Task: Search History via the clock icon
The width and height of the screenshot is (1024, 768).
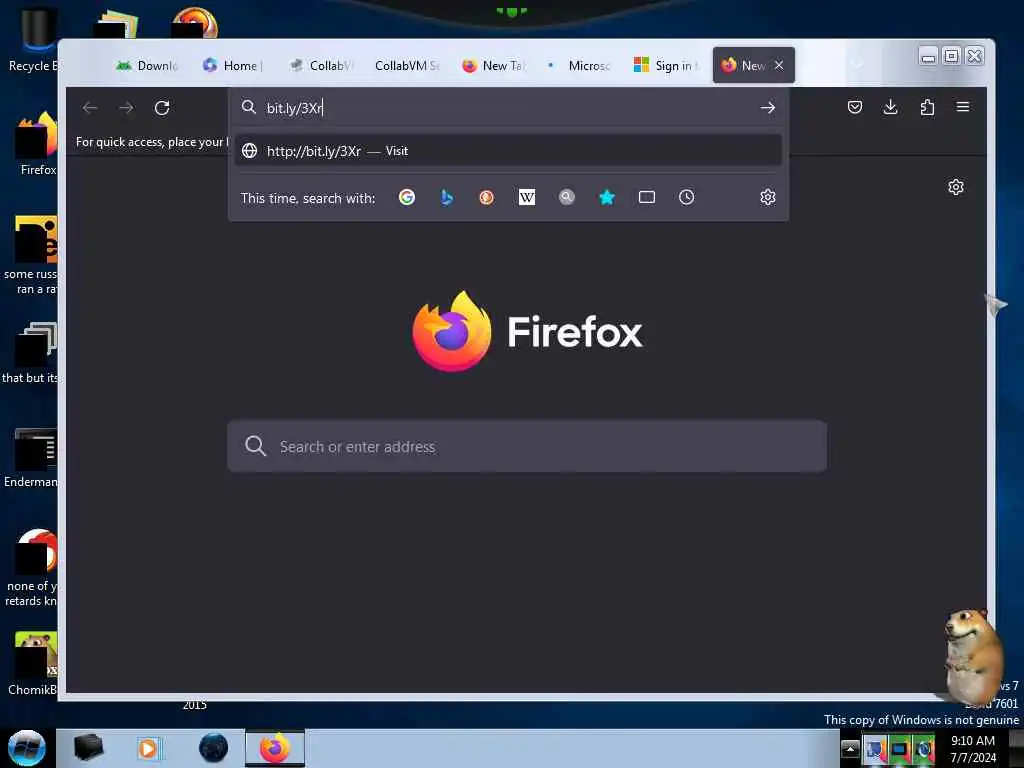Action: (x=686, y=197)
